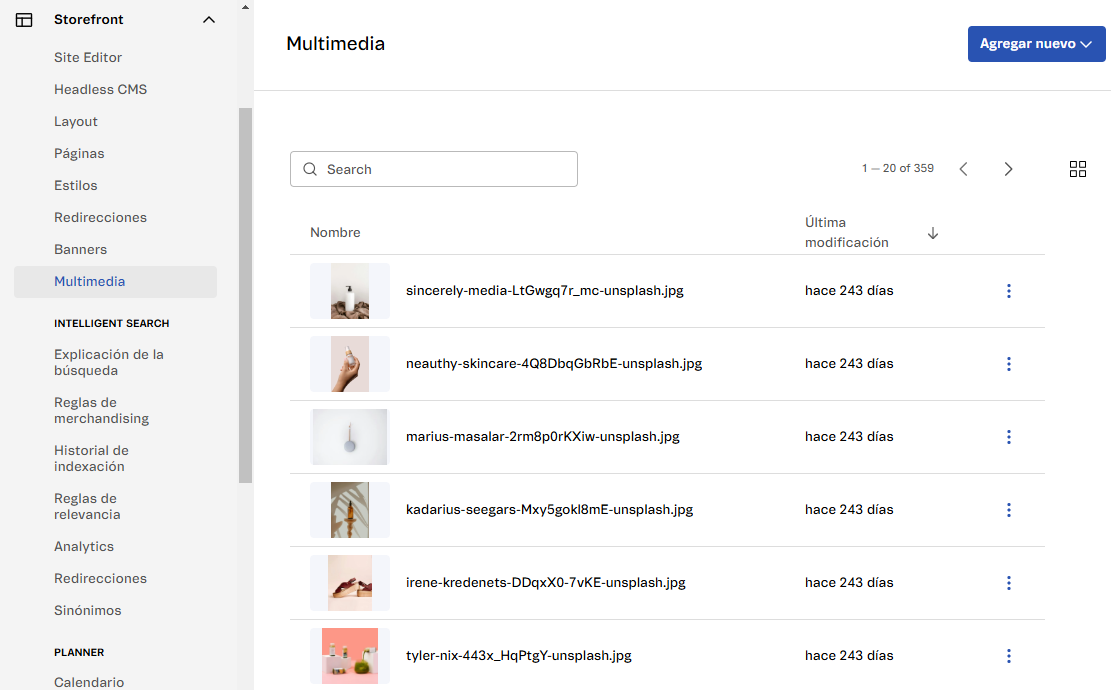1111x690 pixels.
Task: Open options menu for tyler-nix image
Action: pos(1008,656)
